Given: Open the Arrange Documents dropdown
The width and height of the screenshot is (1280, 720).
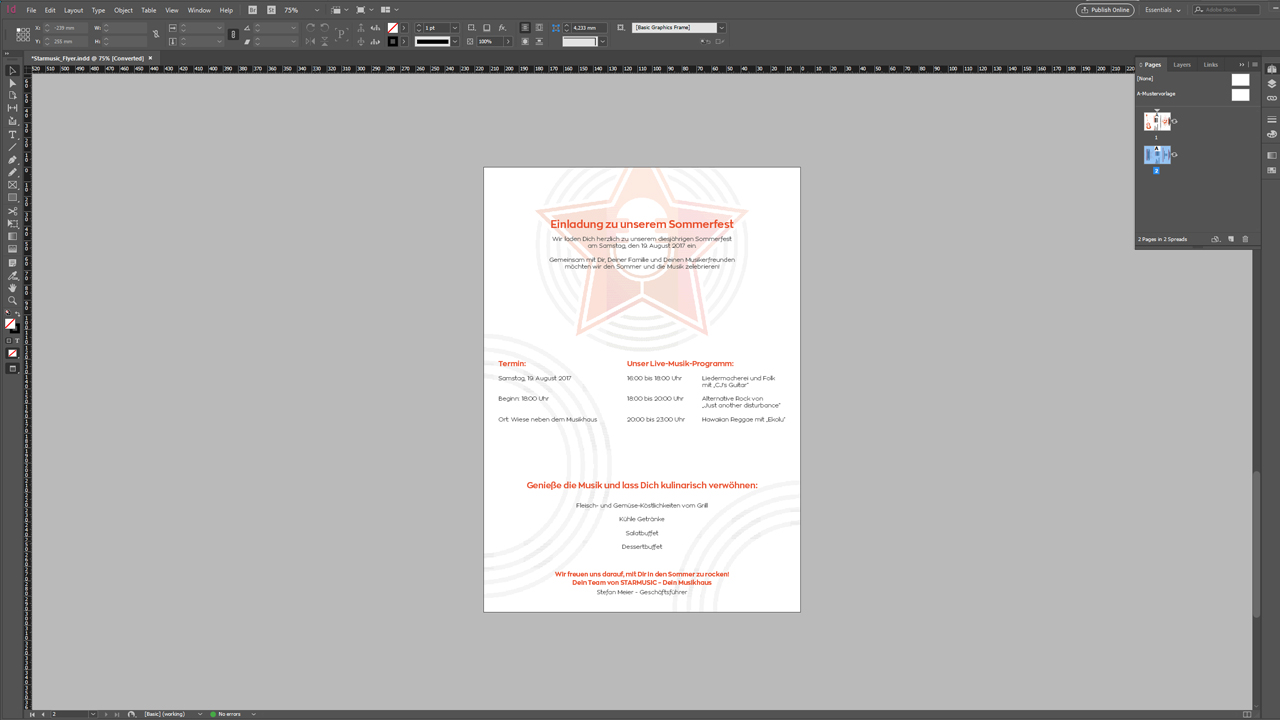Looking at the screenshot, I should coord(390,9).
